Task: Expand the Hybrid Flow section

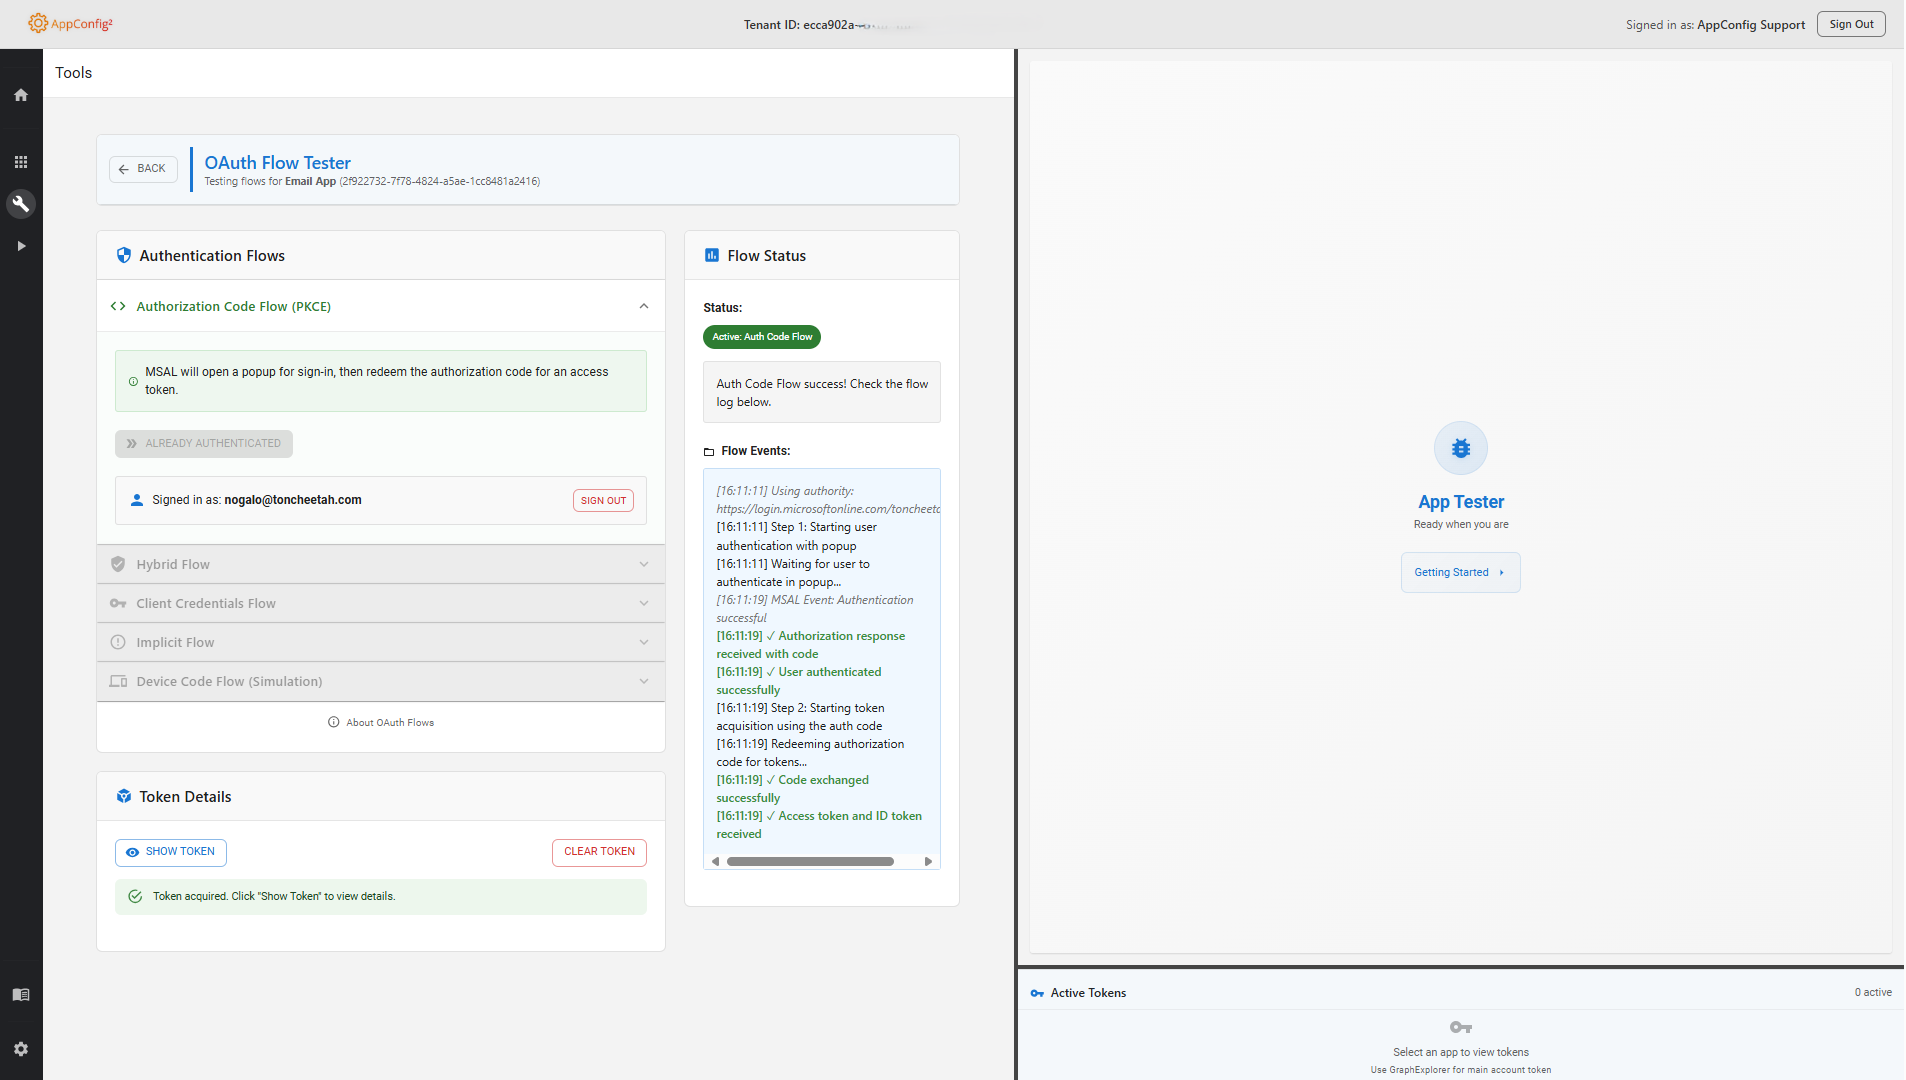Action: (x=380, y=565)
